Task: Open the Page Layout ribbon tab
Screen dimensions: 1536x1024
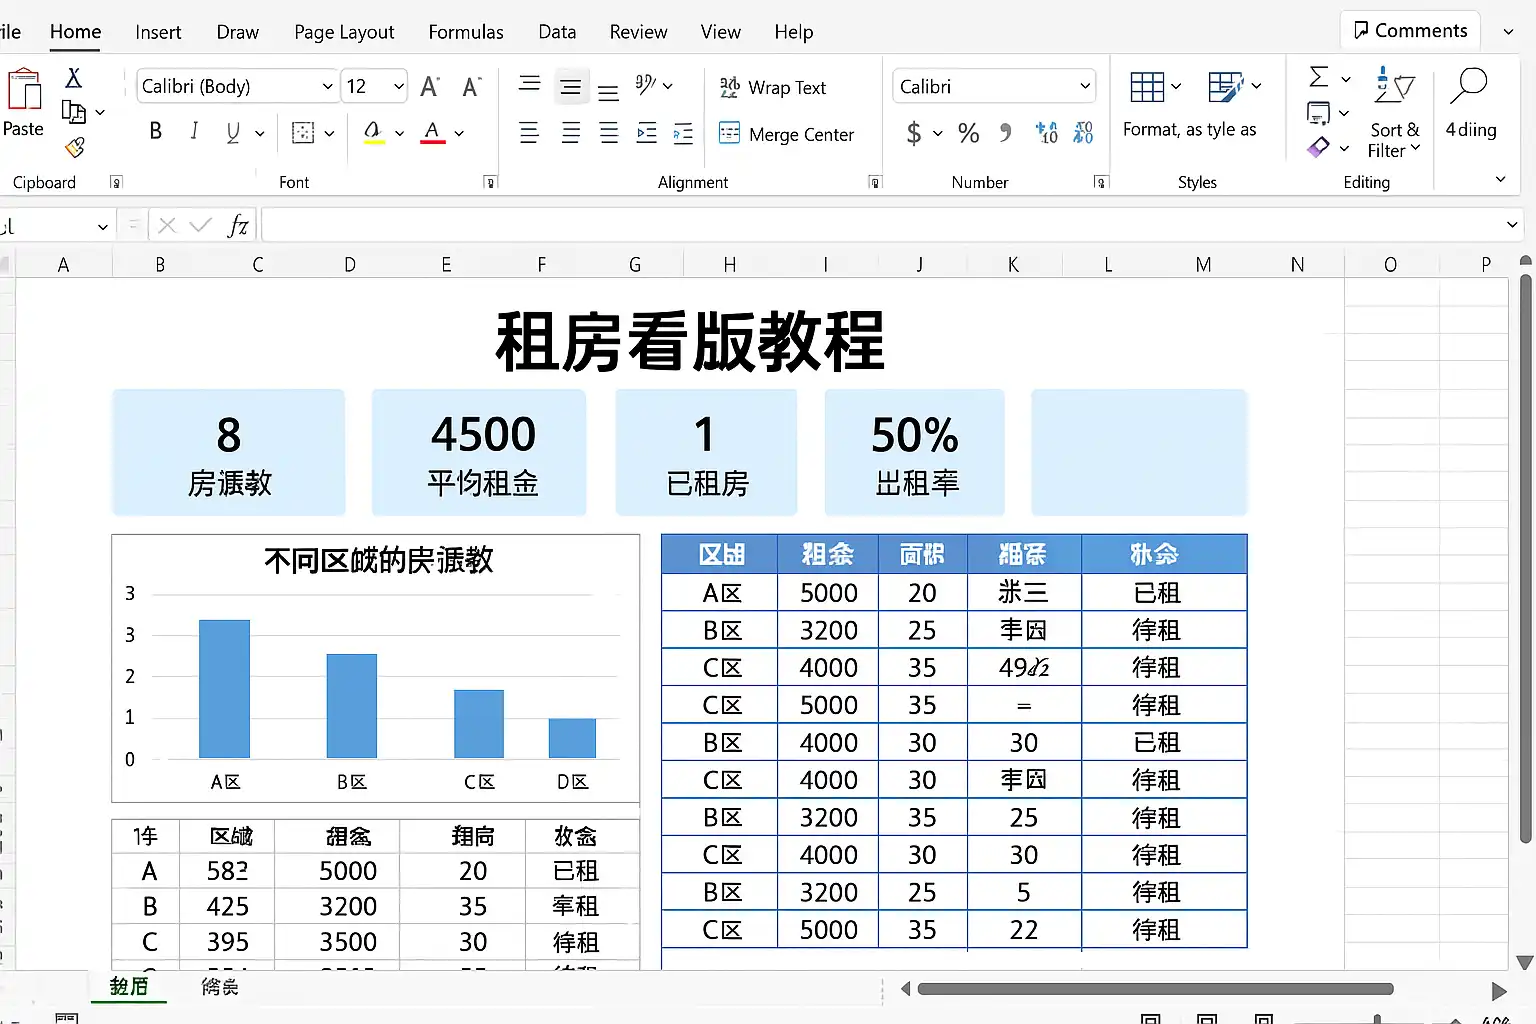Action: point(344,32)
